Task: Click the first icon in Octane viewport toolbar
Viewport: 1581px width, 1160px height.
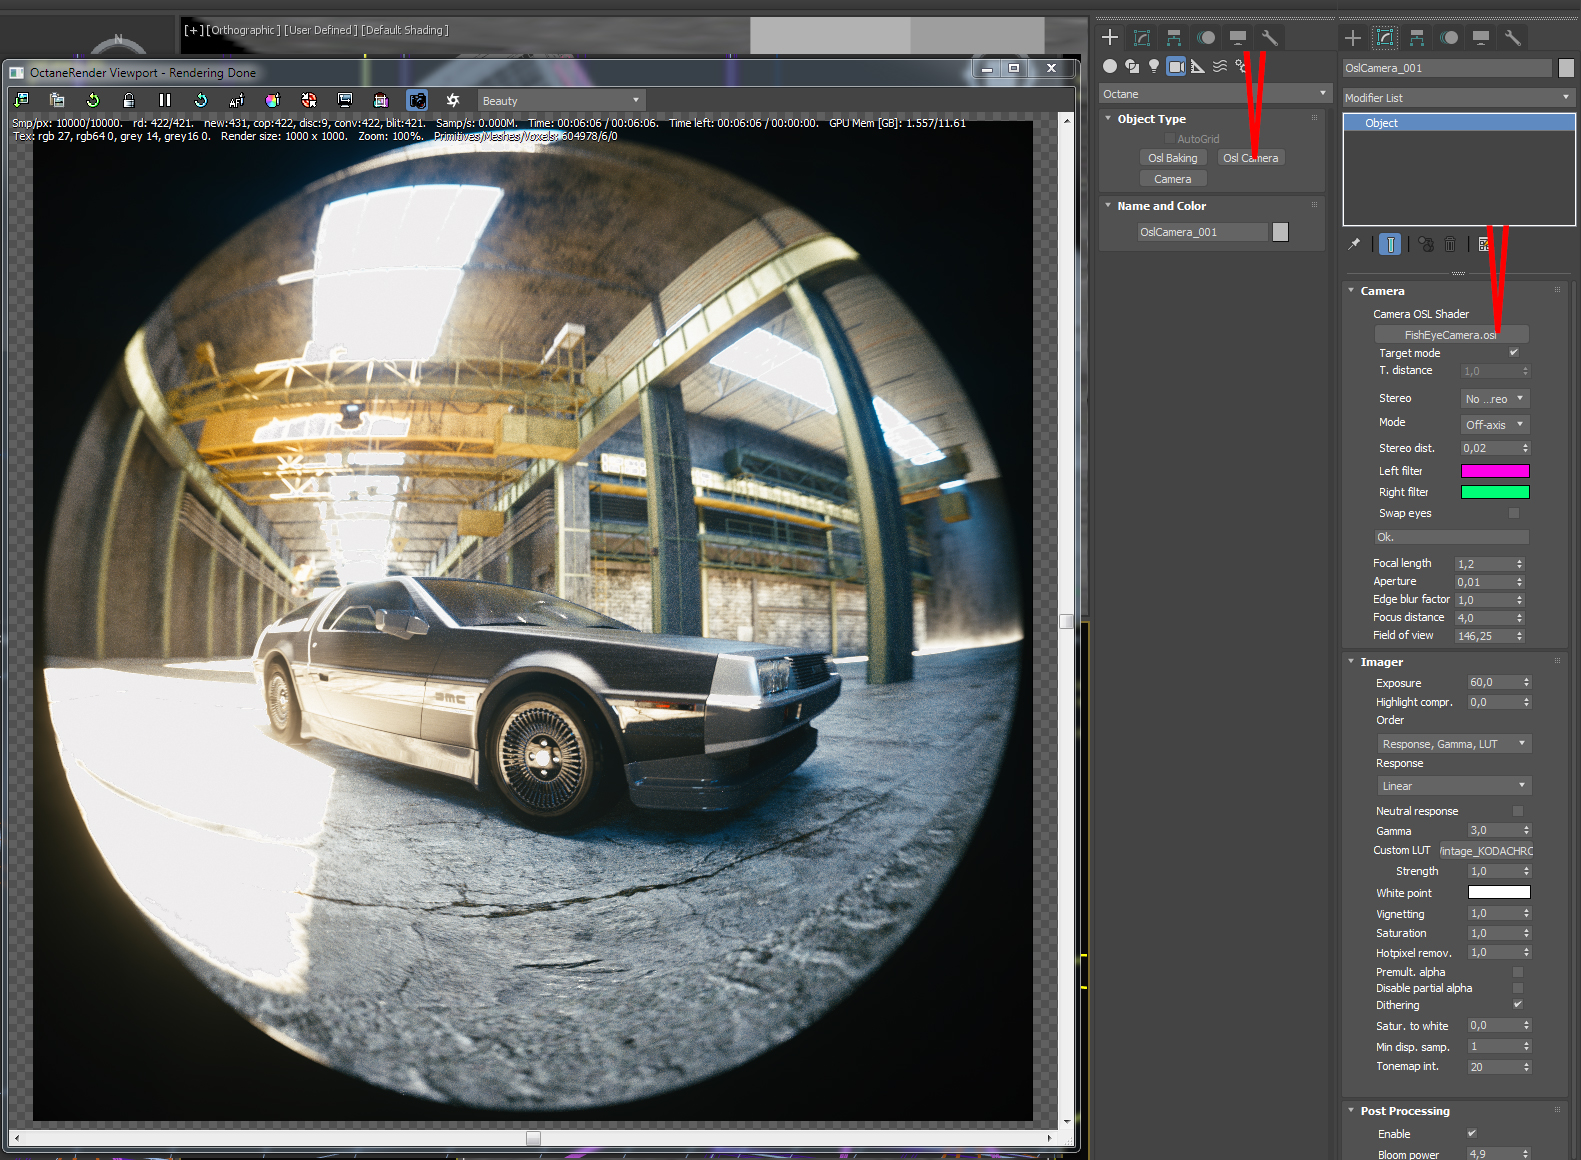Action: [21, 100]
